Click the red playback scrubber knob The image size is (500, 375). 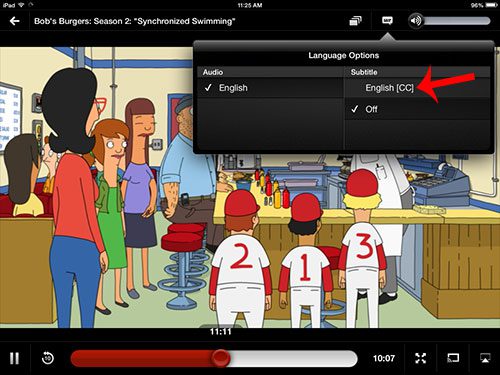220,358
